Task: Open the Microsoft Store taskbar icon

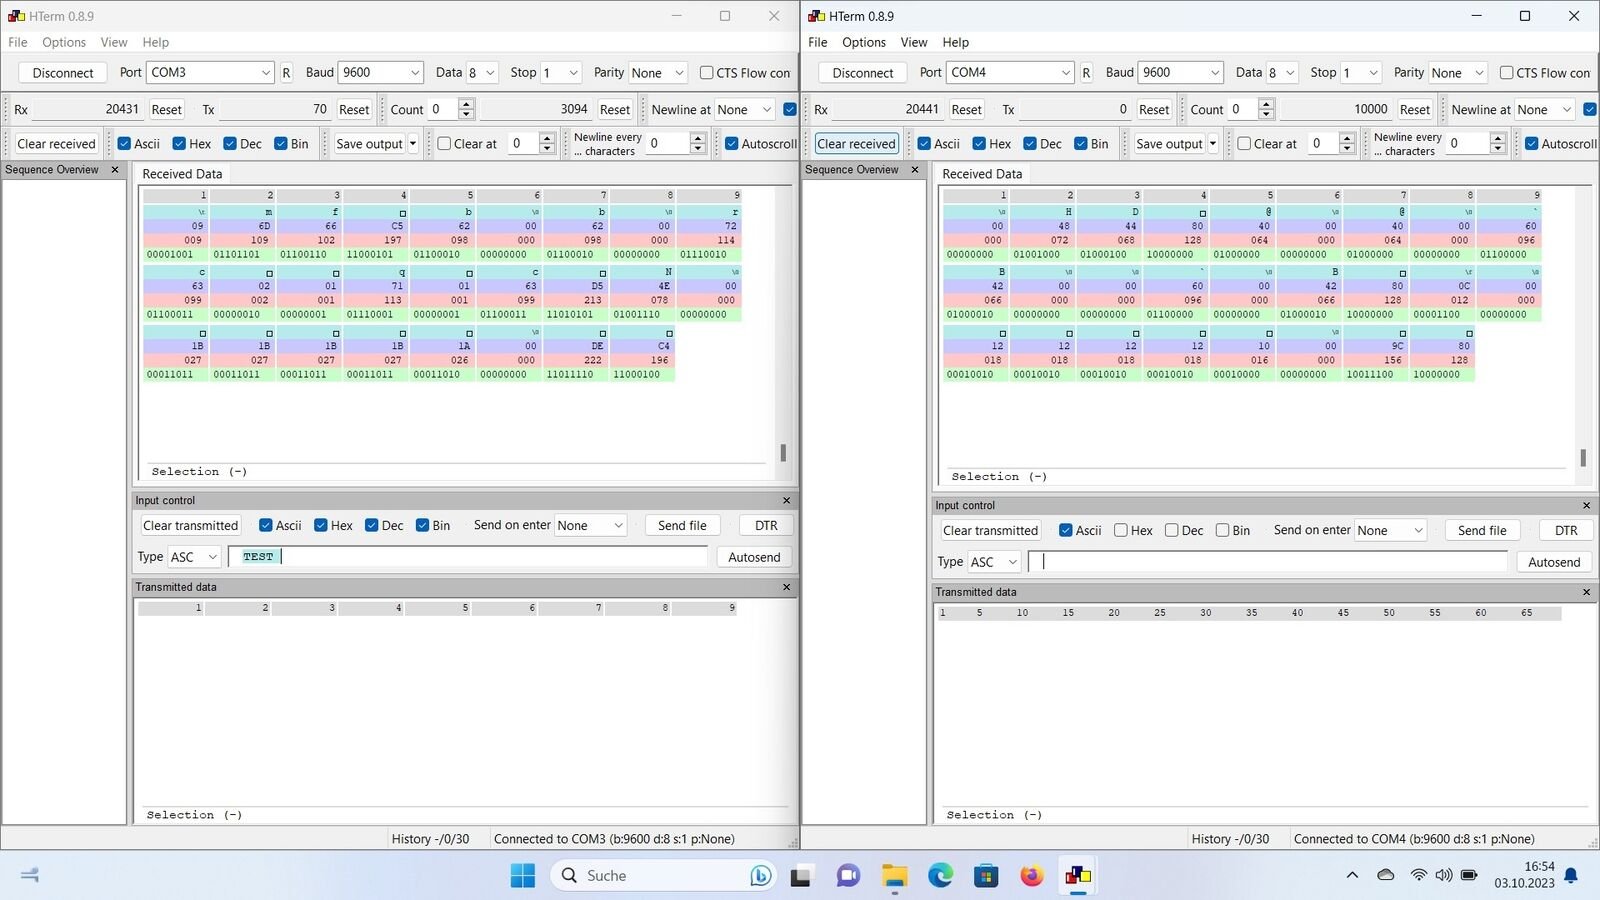Action: (x=986, y=876)
